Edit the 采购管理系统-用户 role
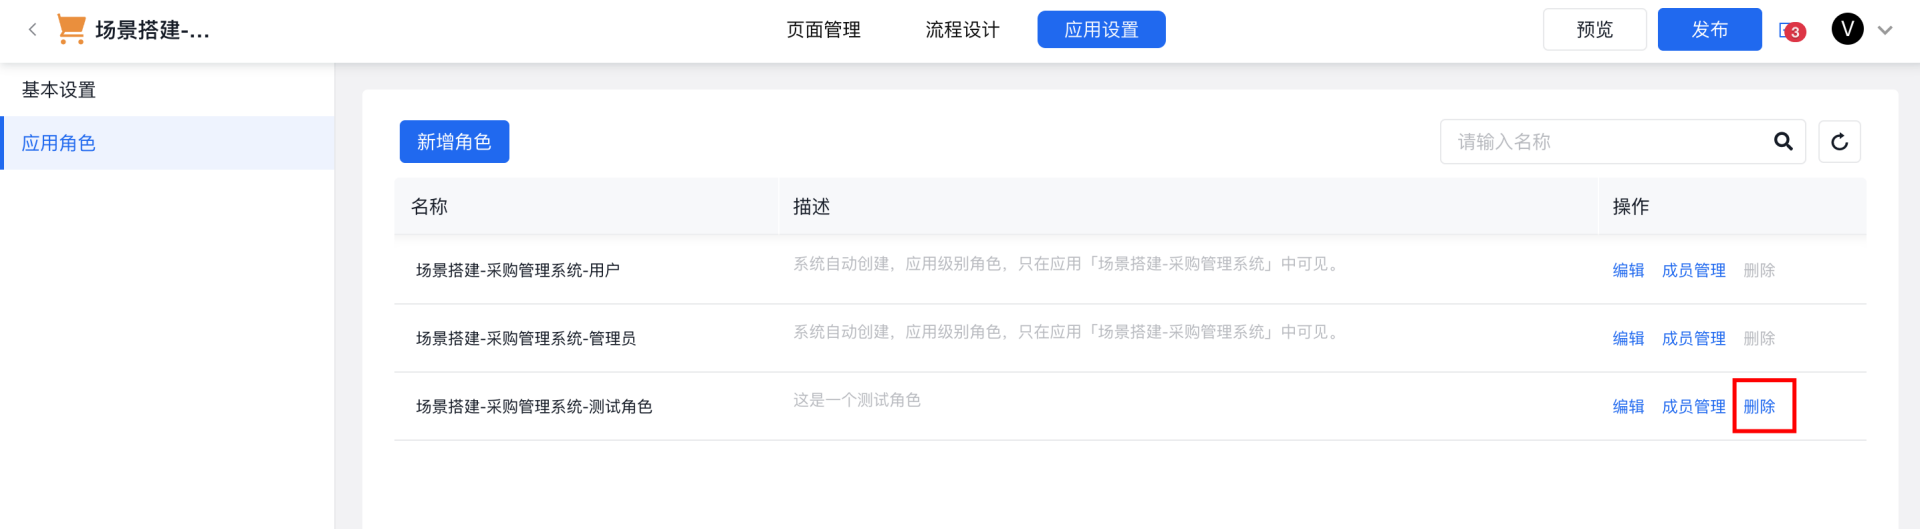Screen dimensions: 1920x529 click(x=1628, y=270)
